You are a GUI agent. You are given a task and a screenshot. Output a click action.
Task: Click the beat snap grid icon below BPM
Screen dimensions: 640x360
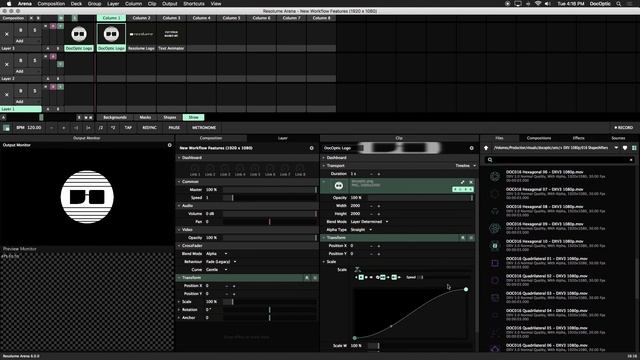click(x=6, y=128)
